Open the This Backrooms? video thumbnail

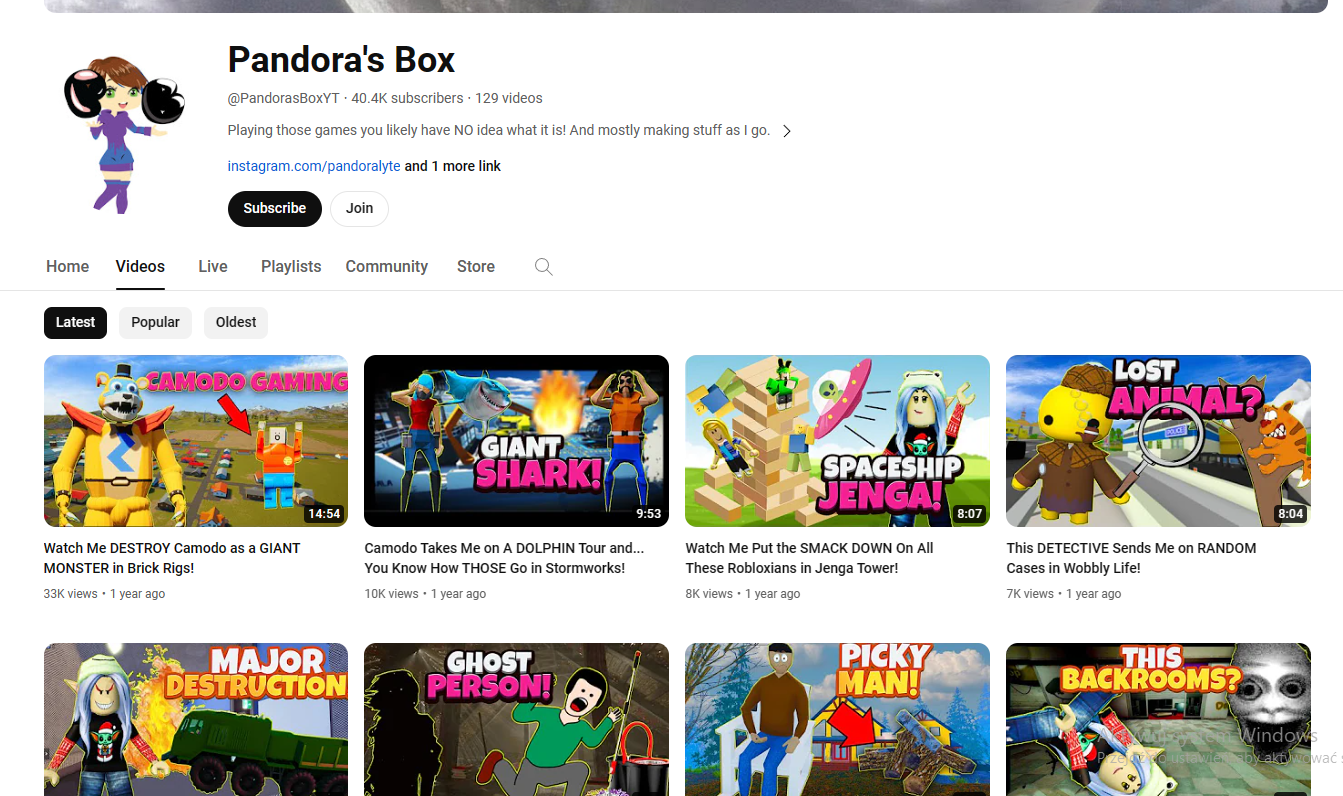1158,719
